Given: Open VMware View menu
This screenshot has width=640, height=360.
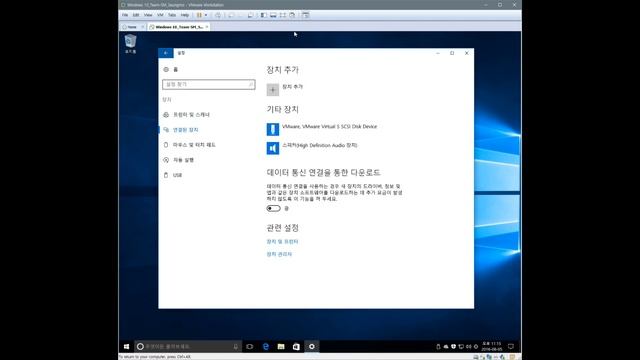Looking at the screenshot, I should coord(148,15).
